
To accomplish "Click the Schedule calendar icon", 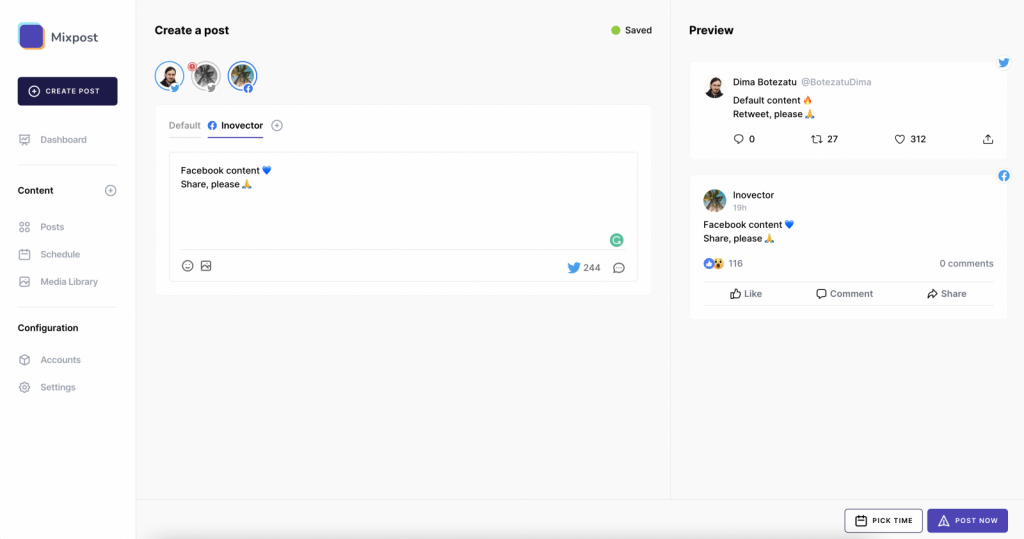I will point(25,255).
